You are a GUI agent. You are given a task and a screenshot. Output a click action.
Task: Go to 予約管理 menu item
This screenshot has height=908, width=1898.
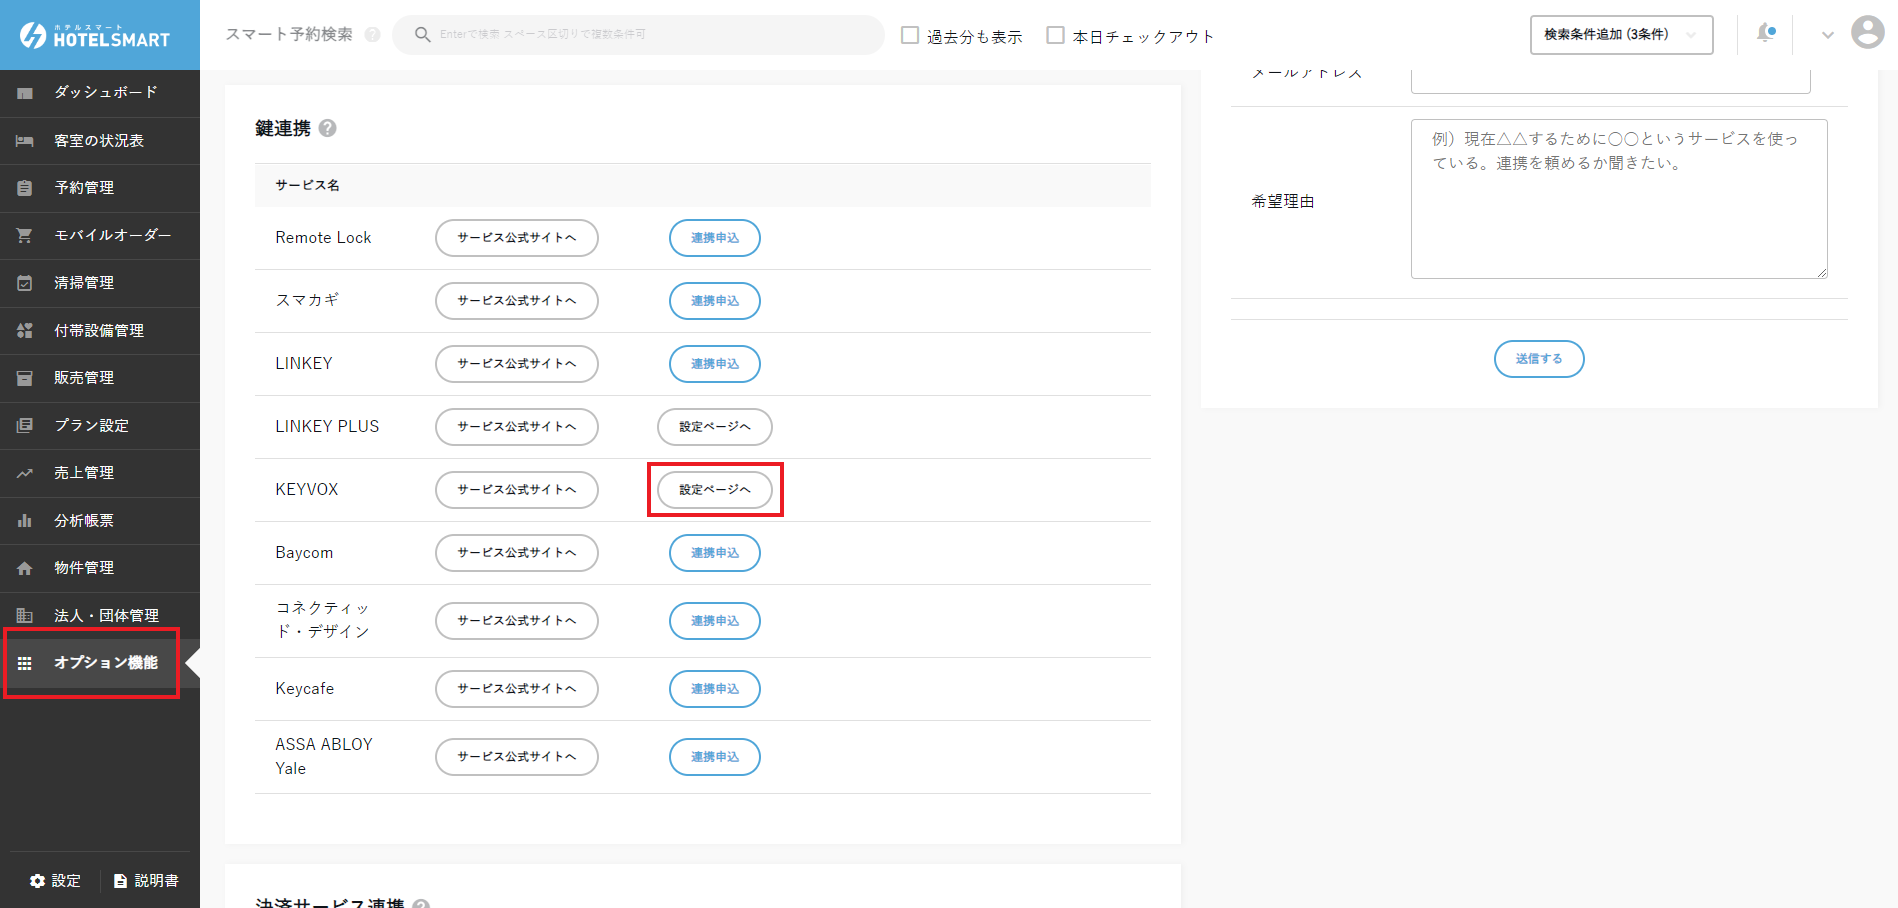pos(84,188)
